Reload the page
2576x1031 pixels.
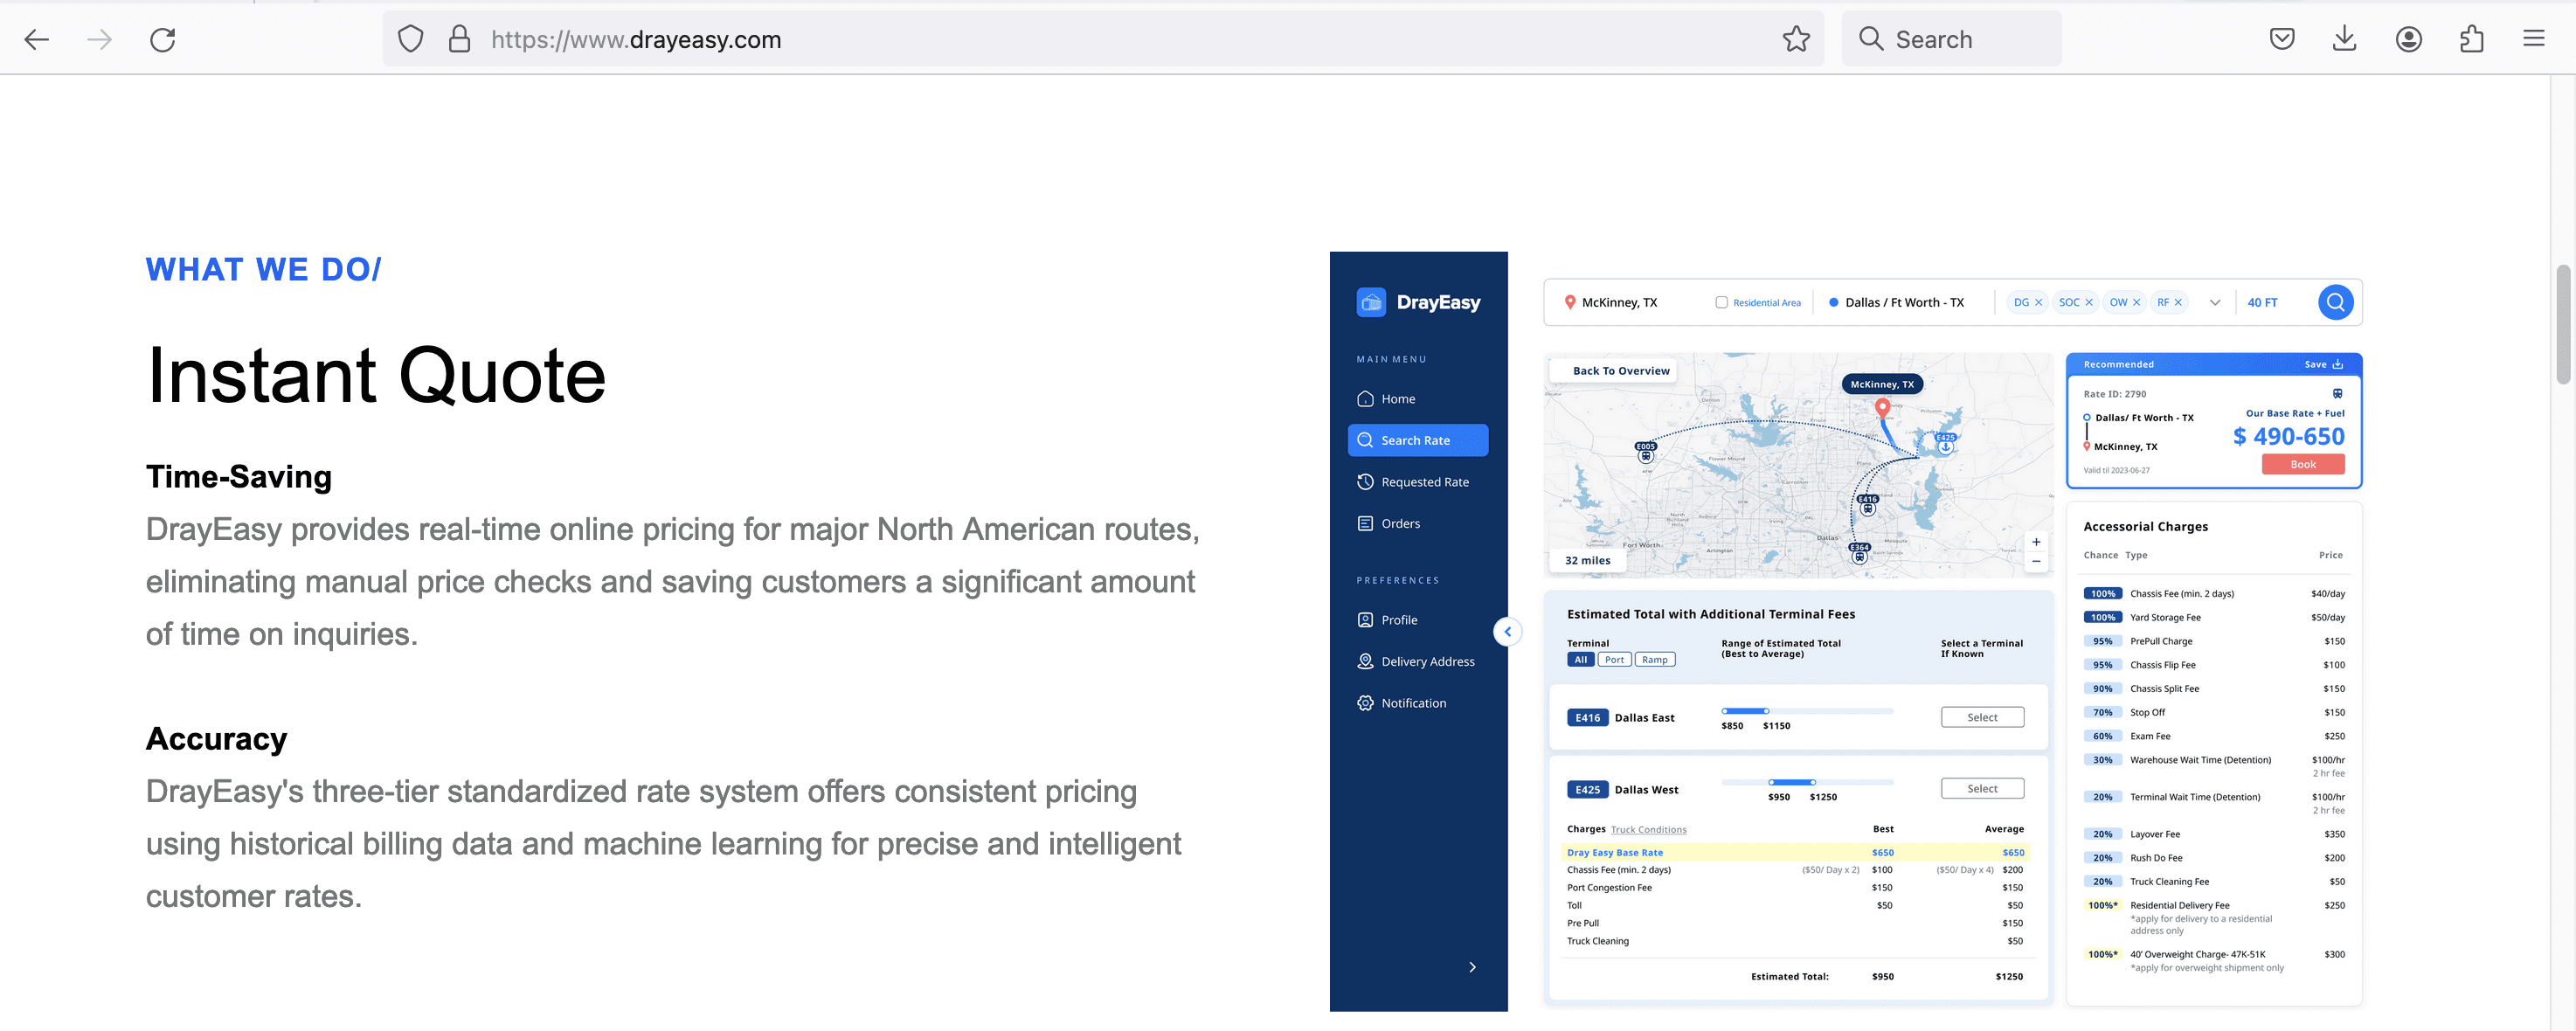162,39
